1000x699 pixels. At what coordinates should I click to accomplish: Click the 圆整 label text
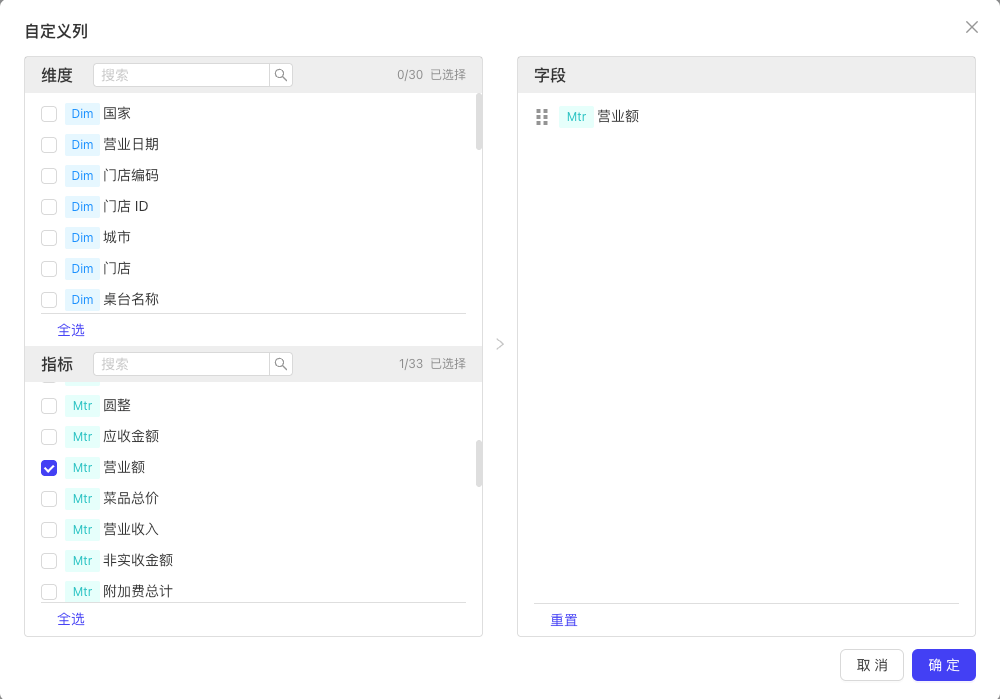point(117,406)
